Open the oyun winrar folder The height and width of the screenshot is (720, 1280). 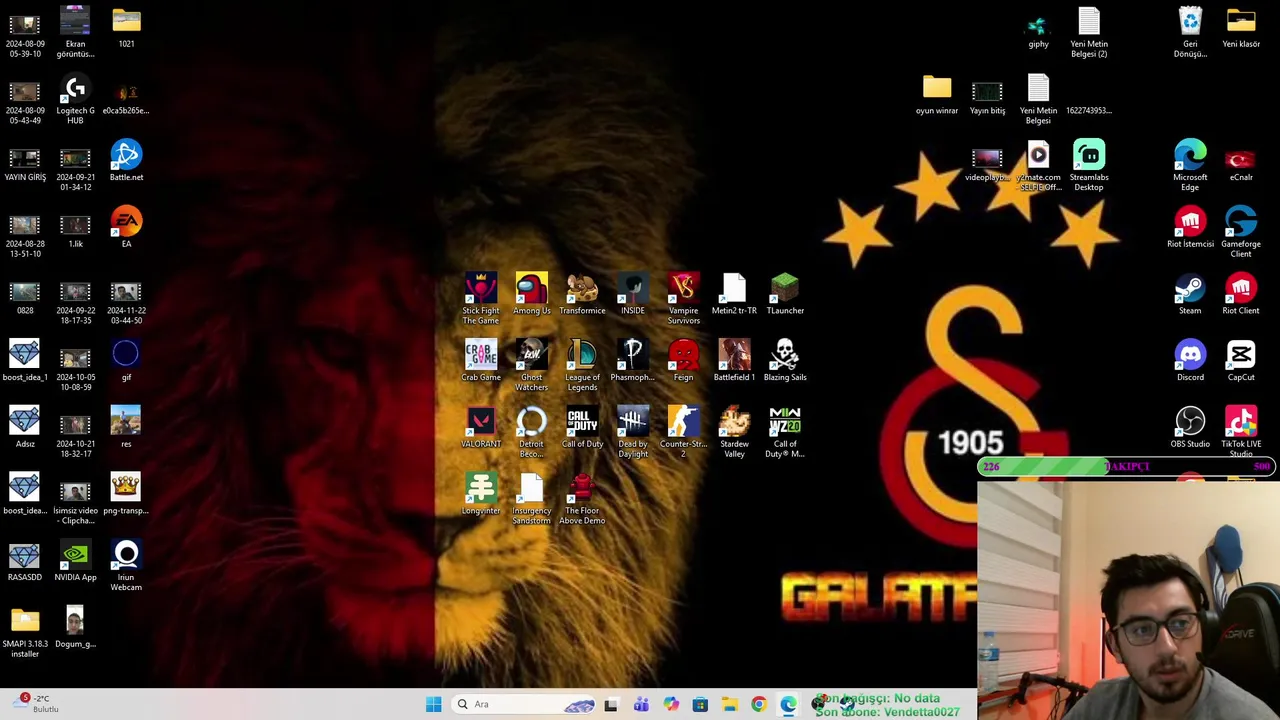click(x=937, y=94)
